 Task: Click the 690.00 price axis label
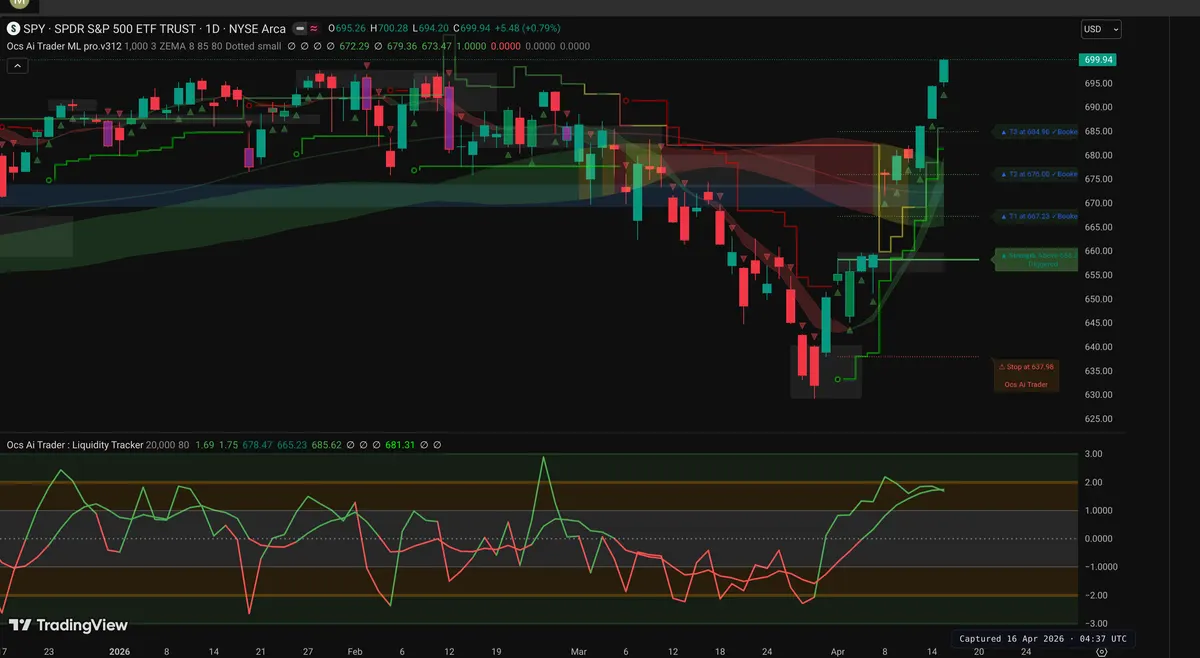coord(1098,107)
